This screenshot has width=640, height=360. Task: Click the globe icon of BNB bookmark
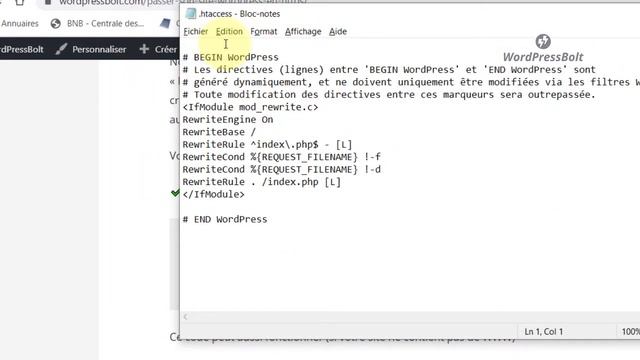(x=56, y=24)
